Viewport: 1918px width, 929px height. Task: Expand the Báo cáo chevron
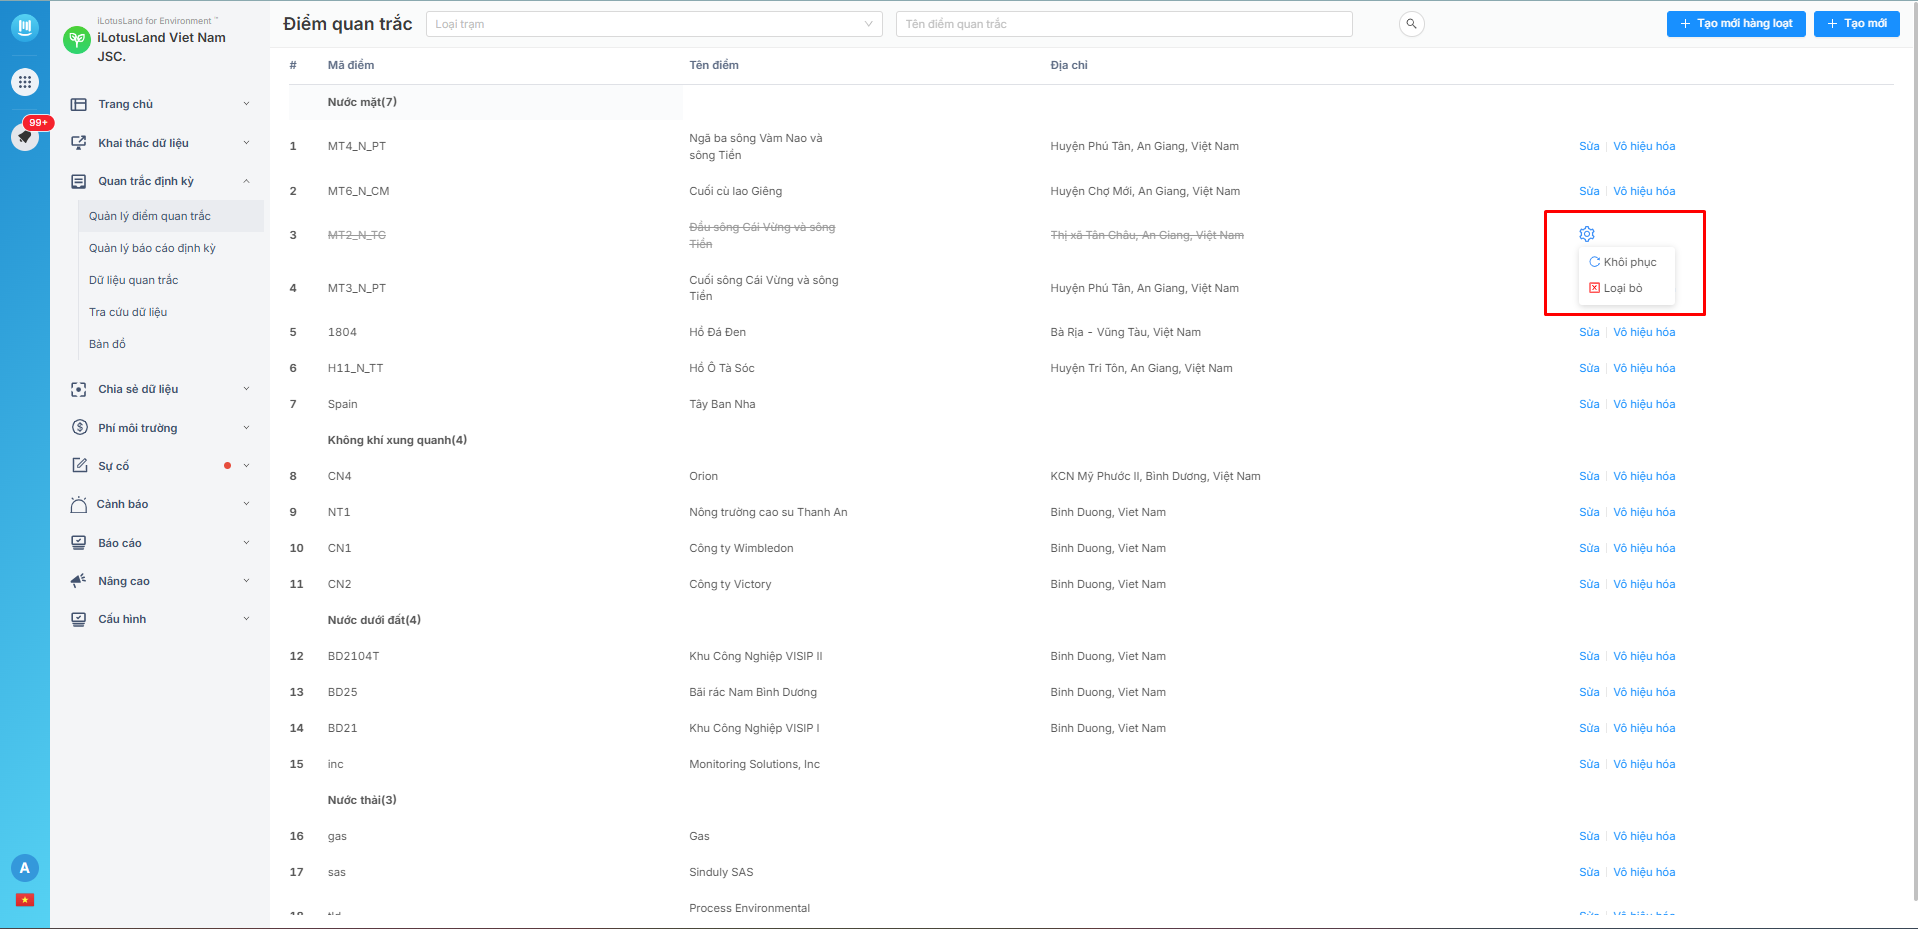click(246, 543)
